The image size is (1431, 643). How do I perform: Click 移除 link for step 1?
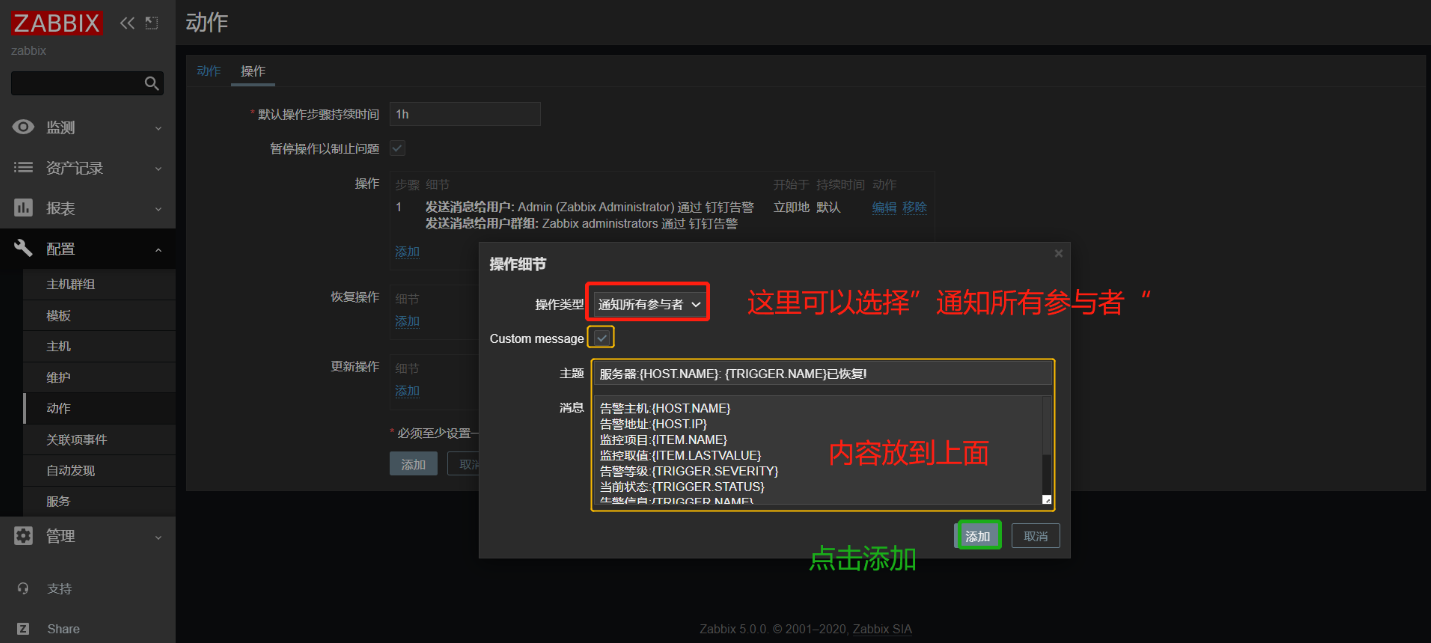tap(914, 207)
